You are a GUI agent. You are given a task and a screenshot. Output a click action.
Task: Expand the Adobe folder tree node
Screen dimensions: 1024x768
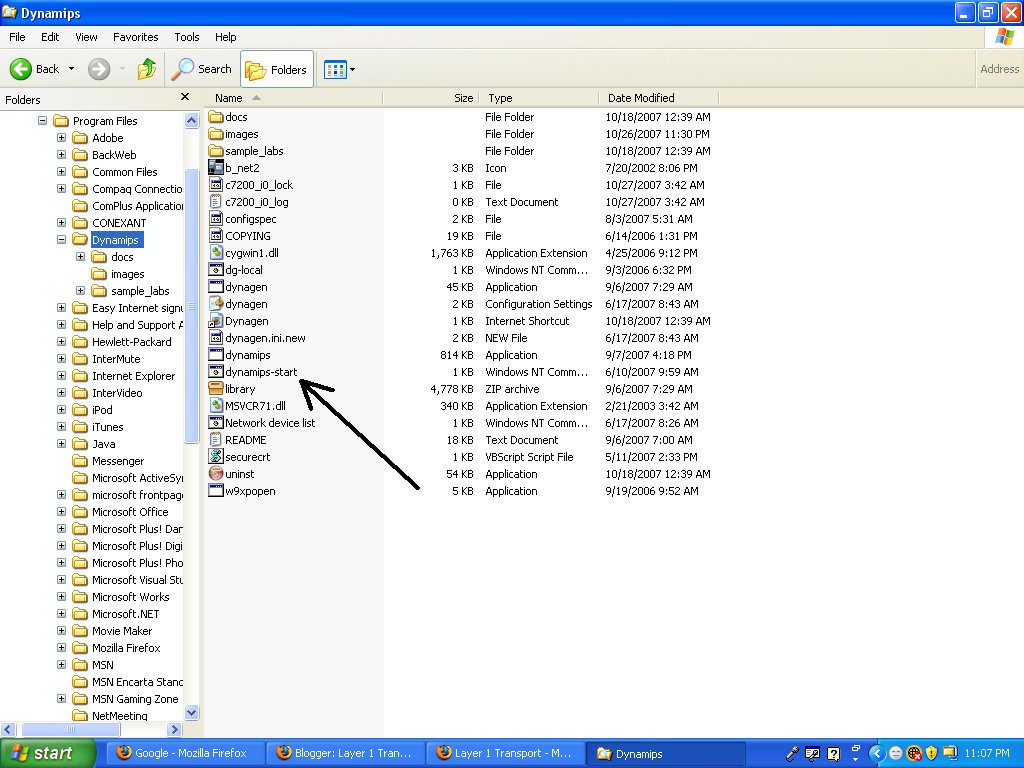point(61,138)
